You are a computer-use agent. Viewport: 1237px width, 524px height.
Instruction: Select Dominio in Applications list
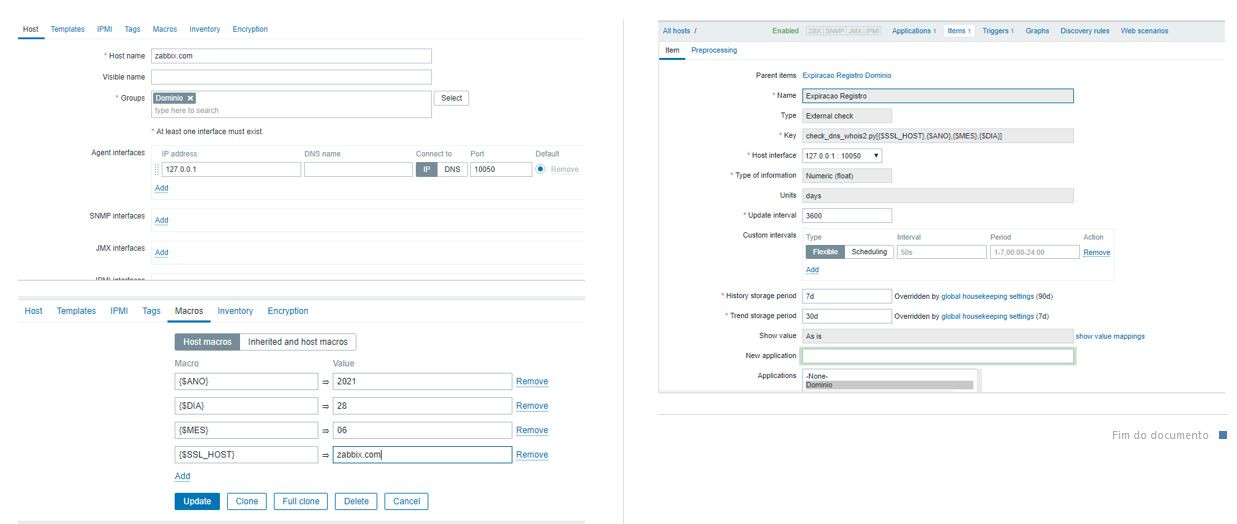[x=889, y=385]
